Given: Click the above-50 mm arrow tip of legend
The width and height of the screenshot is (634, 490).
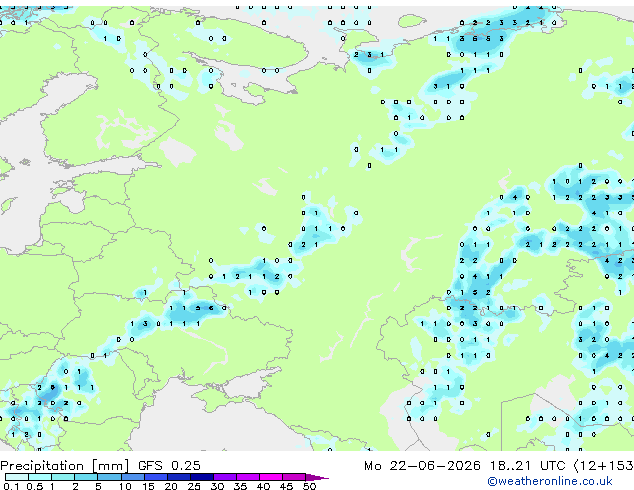Looking at the screenshot, I should click(317, 478).
